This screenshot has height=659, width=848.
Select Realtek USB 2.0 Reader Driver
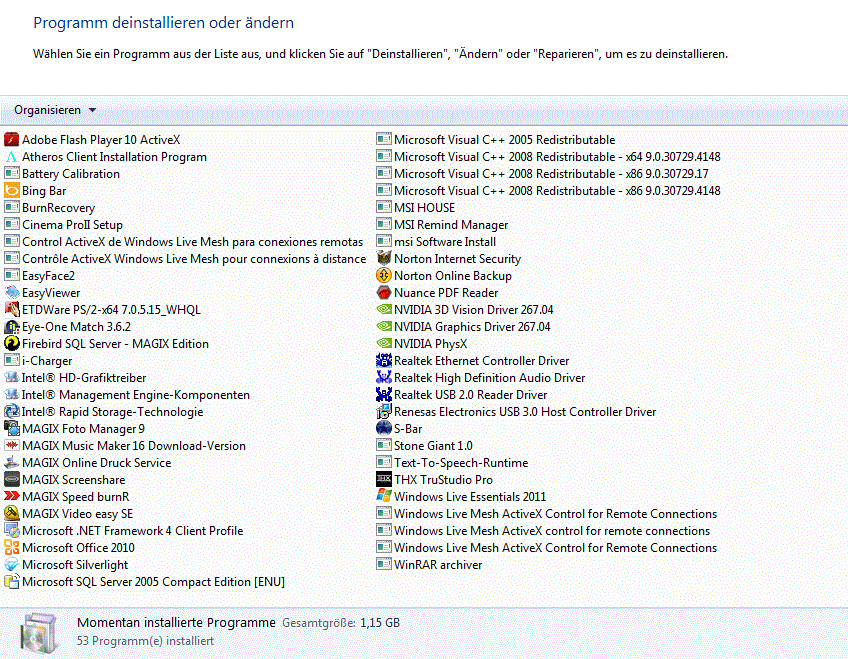pyautogui.click(x=461, y=395)
